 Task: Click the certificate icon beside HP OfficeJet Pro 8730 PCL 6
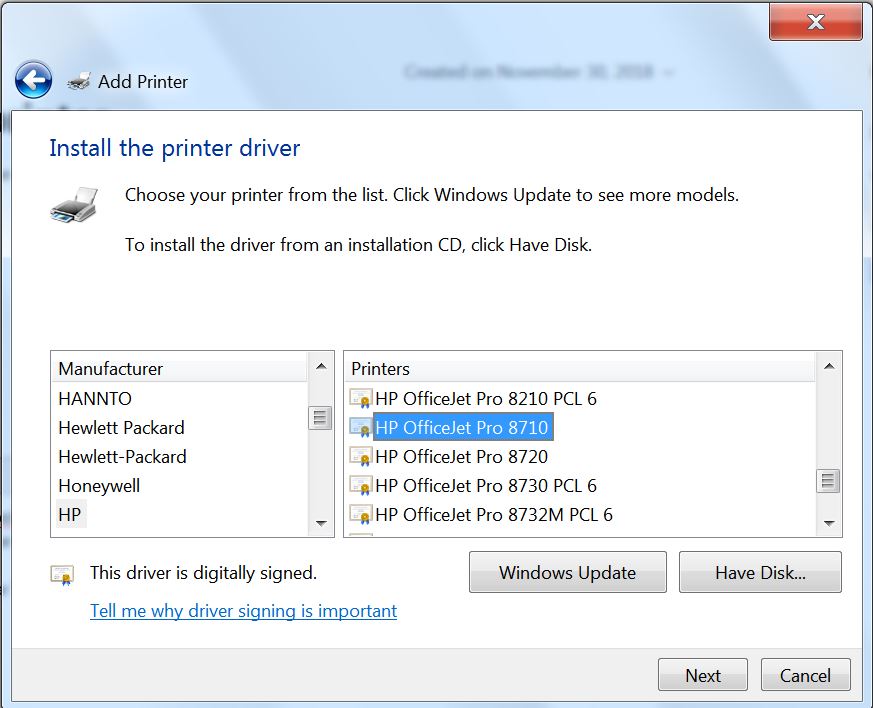click(x=360, y=485)
